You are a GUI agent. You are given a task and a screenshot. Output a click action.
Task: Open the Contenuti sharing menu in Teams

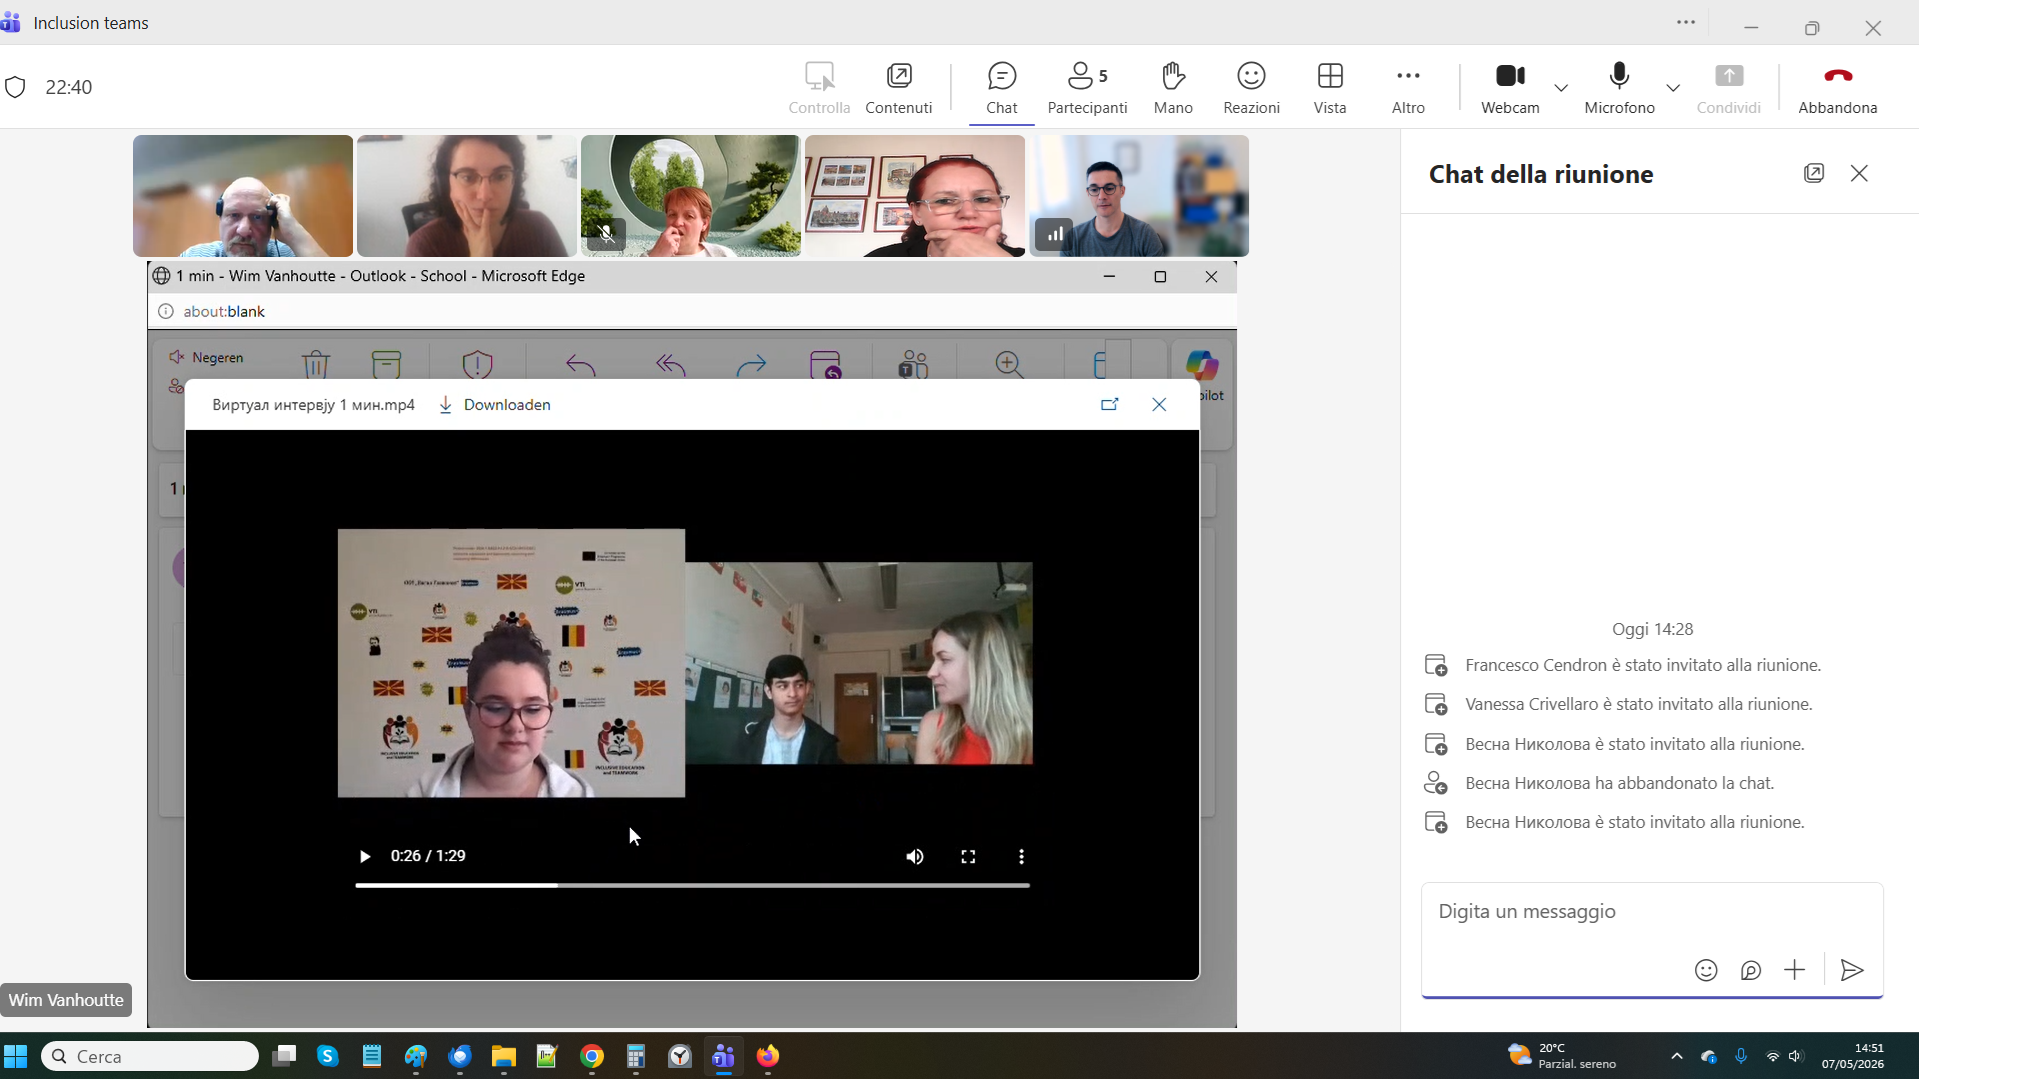tap(898, 88)
